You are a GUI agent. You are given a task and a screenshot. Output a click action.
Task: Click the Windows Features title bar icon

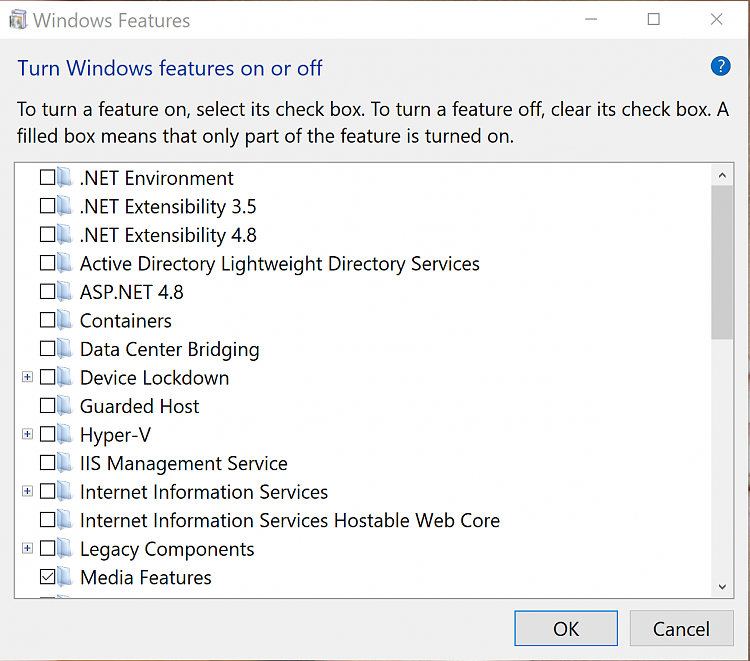click(18, 20)
